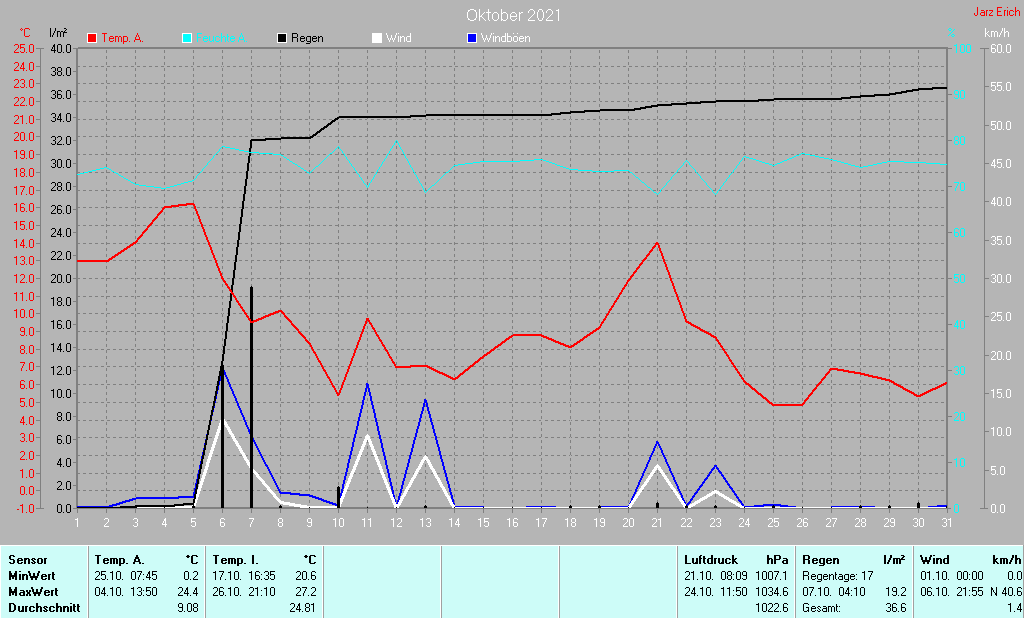
Task: Select day 21 on the date axis
Action: tap(657, 523)
